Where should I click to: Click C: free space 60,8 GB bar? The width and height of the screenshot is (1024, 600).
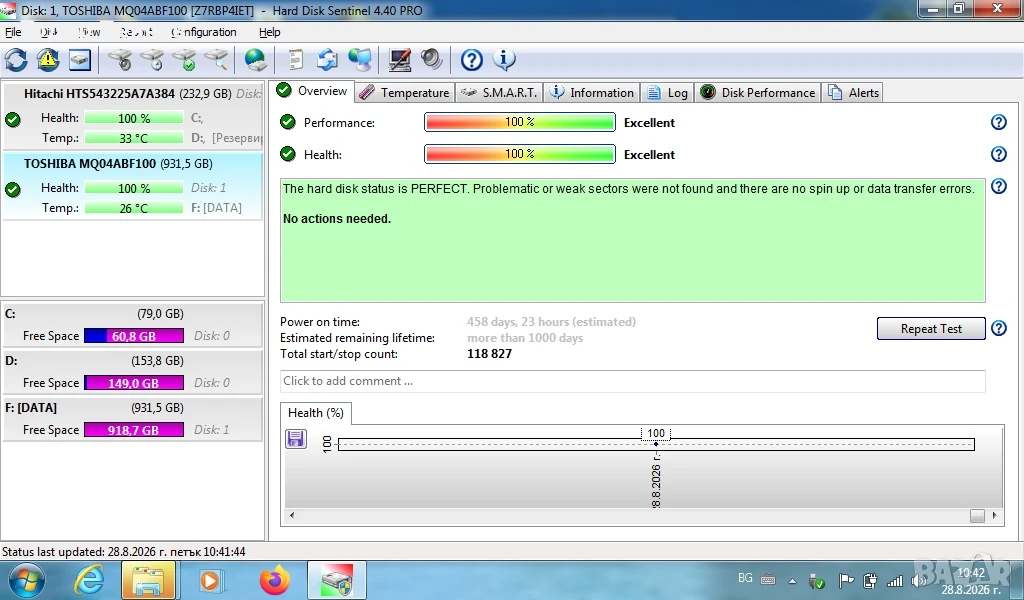click(x=134, y=336)
